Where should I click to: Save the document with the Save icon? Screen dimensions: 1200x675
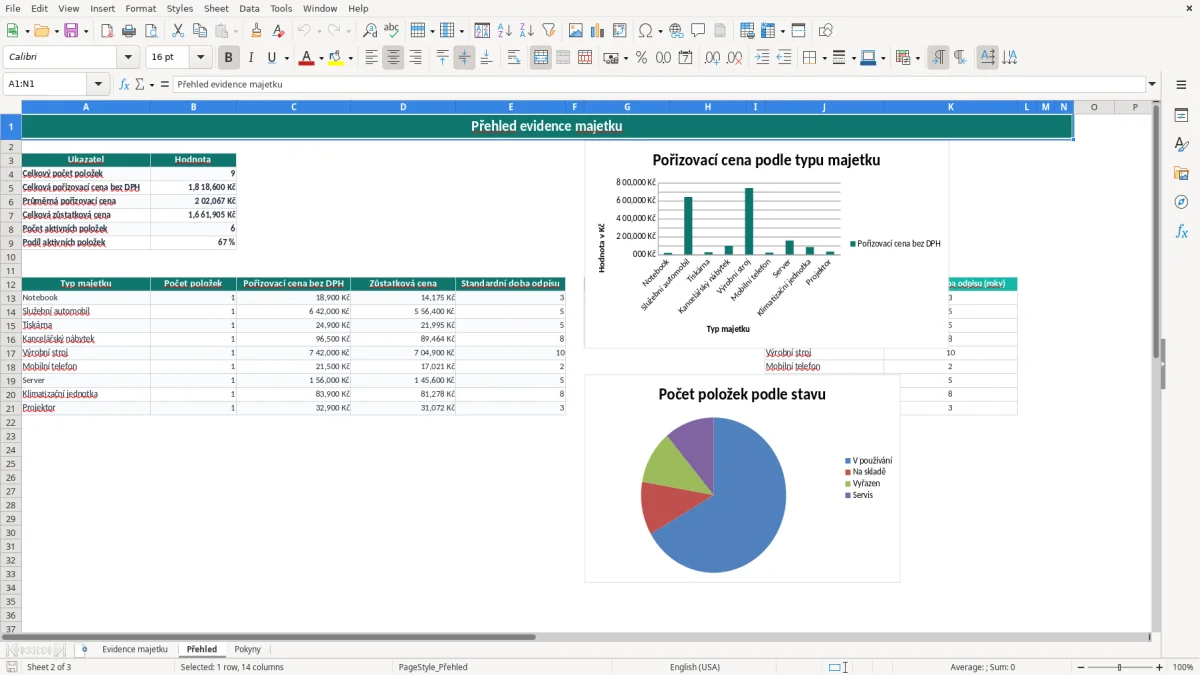pyautogui.click(x=71, y=31)
